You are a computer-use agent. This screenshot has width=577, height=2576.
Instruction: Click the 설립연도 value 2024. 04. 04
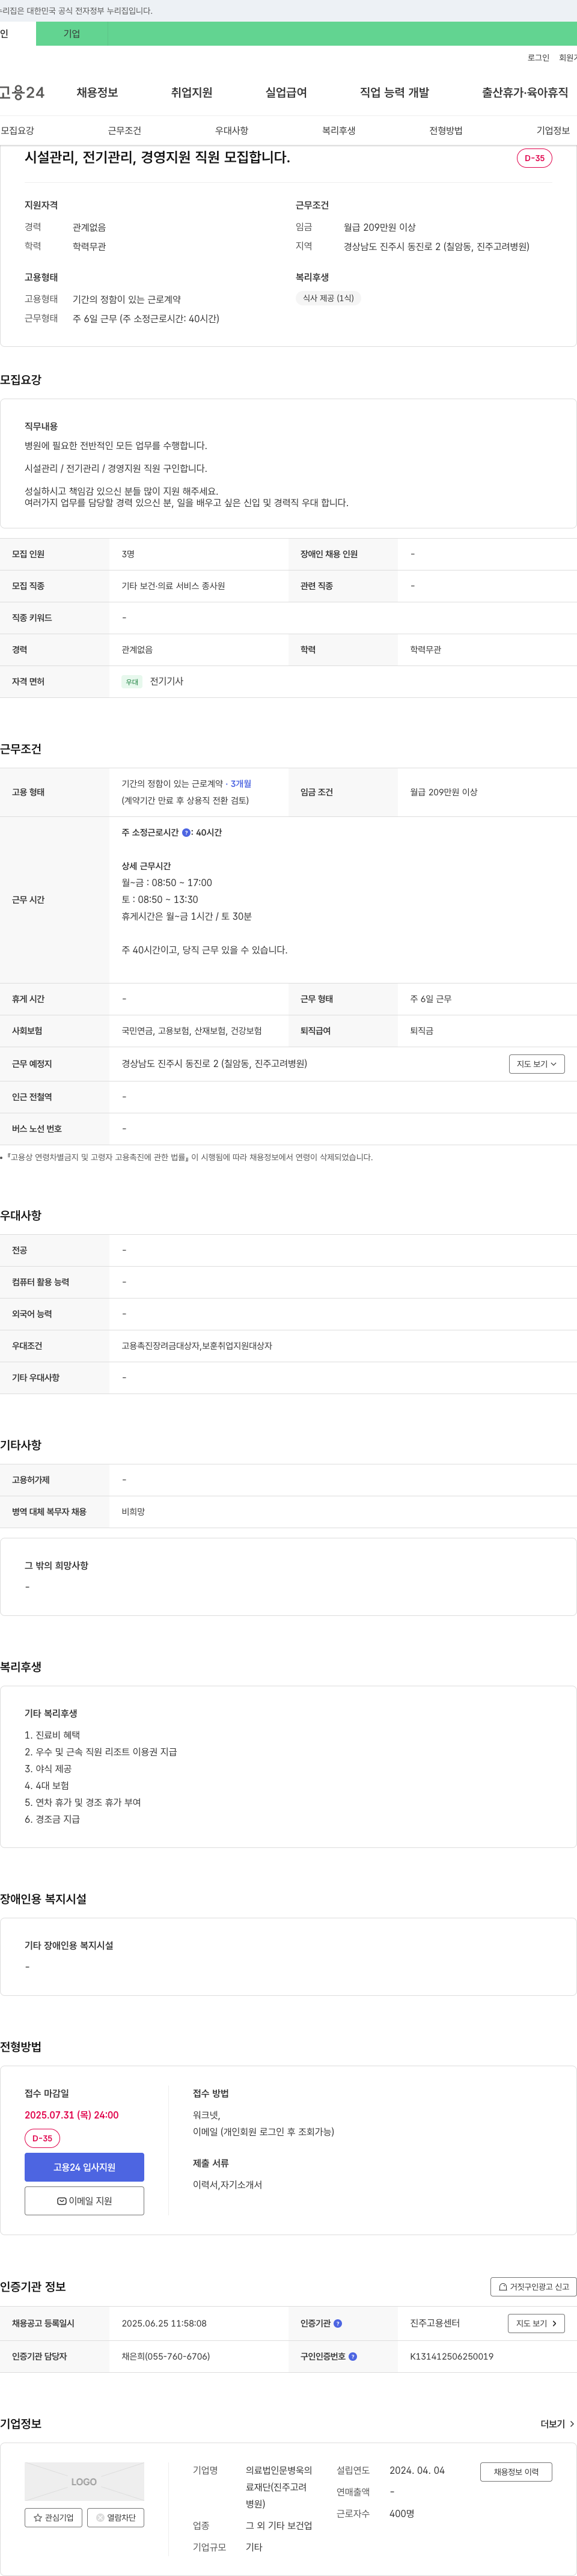coord(417,2471)
